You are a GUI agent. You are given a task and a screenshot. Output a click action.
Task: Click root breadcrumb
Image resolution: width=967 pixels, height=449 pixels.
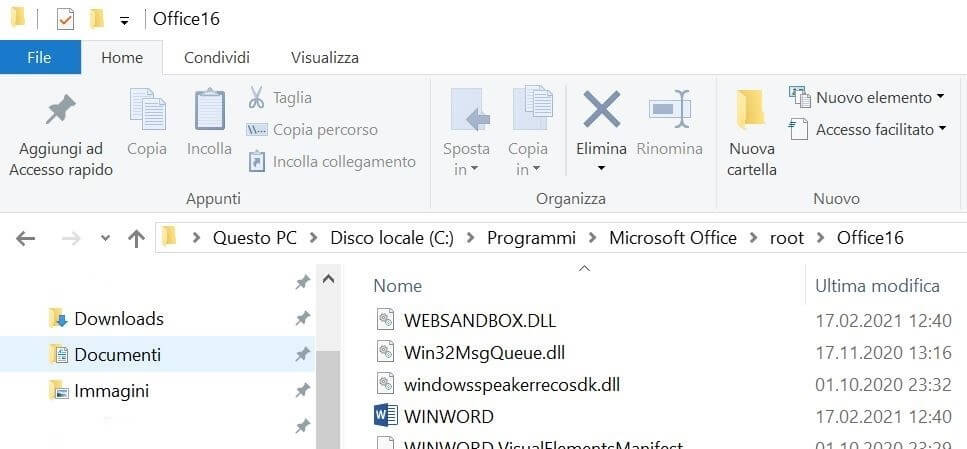click(787, 238)
